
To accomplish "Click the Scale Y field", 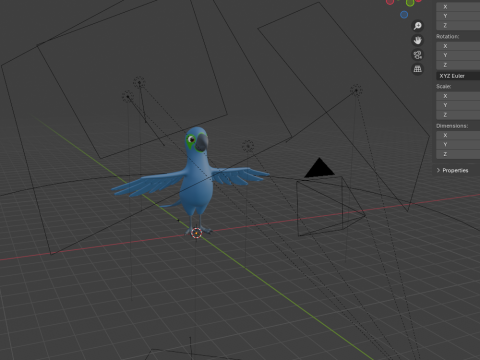I will (458, 105).
